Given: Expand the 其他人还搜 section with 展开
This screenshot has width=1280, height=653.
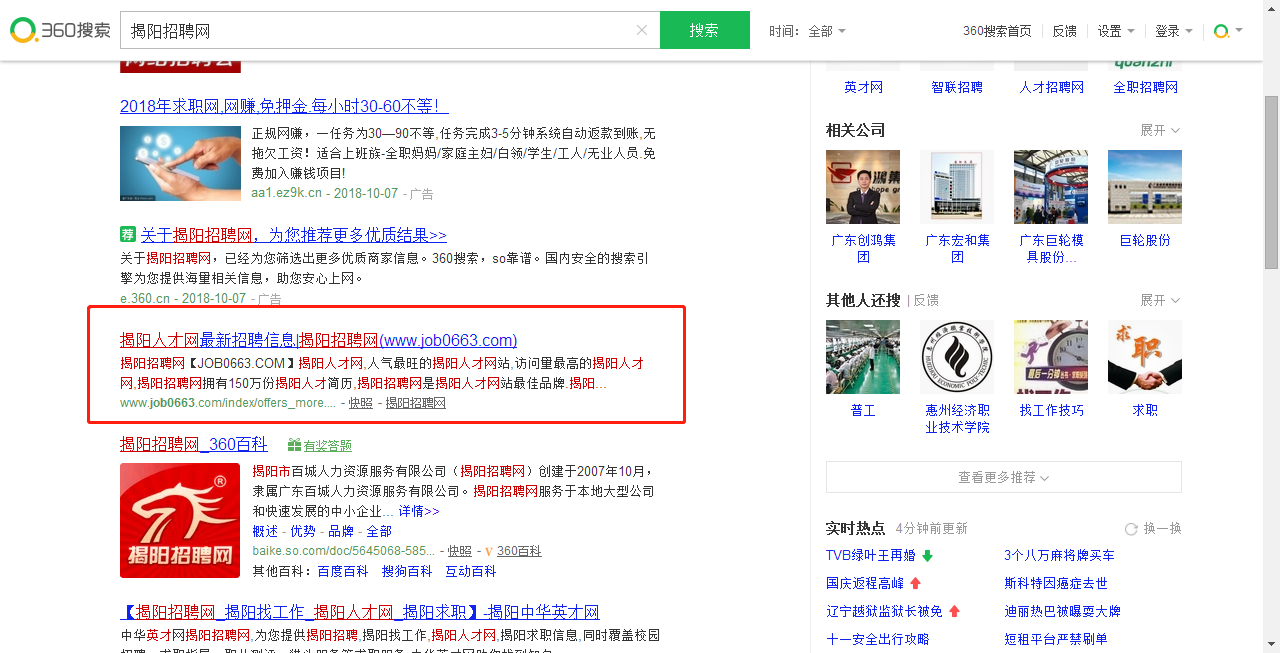Looking at the screenshot, I should pos(1160,300).
